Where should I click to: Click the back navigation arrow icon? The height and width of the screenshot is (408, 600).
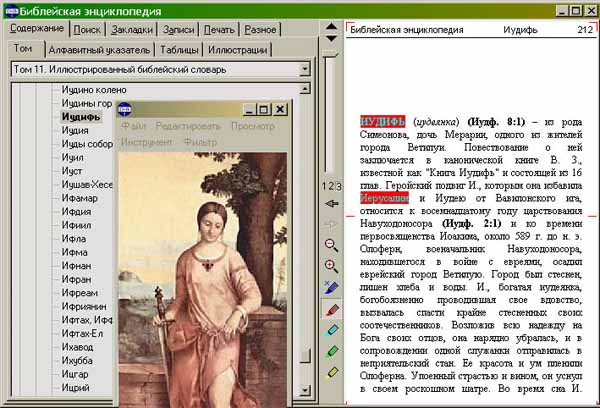coord(331,203)
